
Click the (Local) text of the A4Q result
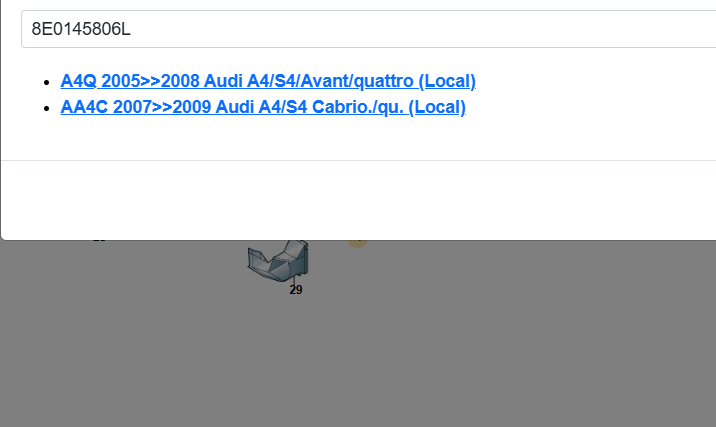[447, 81]
